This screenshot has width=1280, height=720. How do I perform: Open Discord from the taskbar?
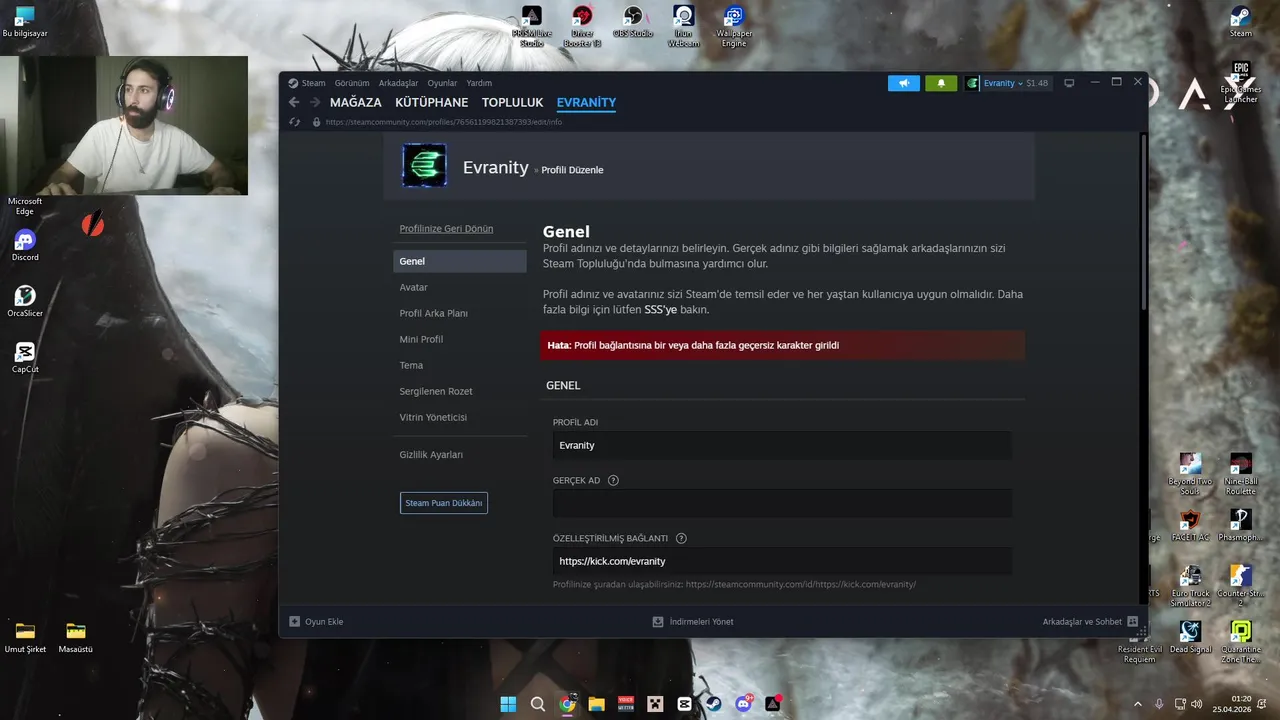tap(744, 704)
